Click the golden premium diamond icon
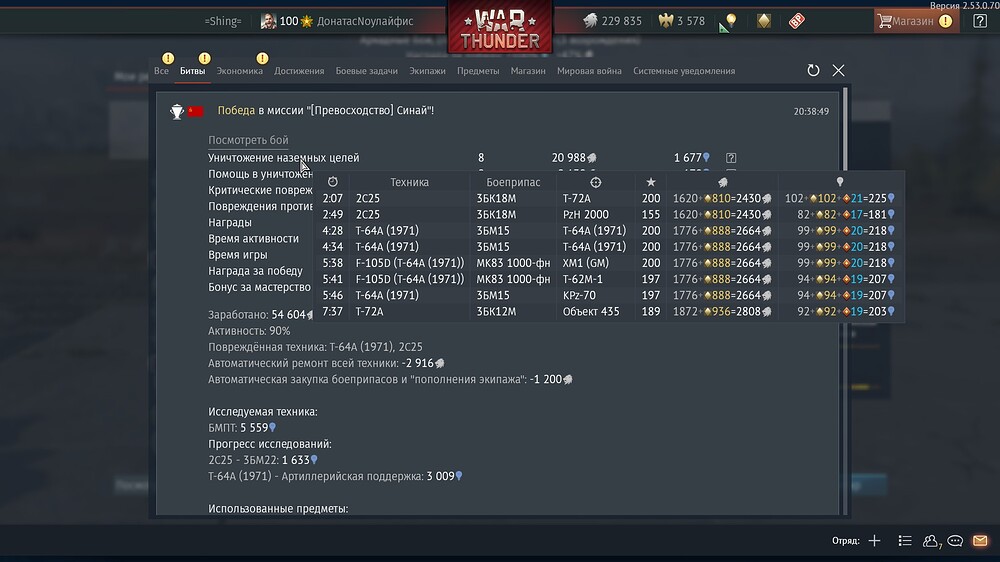The image size is (1000, 562). tap(763, 21)
